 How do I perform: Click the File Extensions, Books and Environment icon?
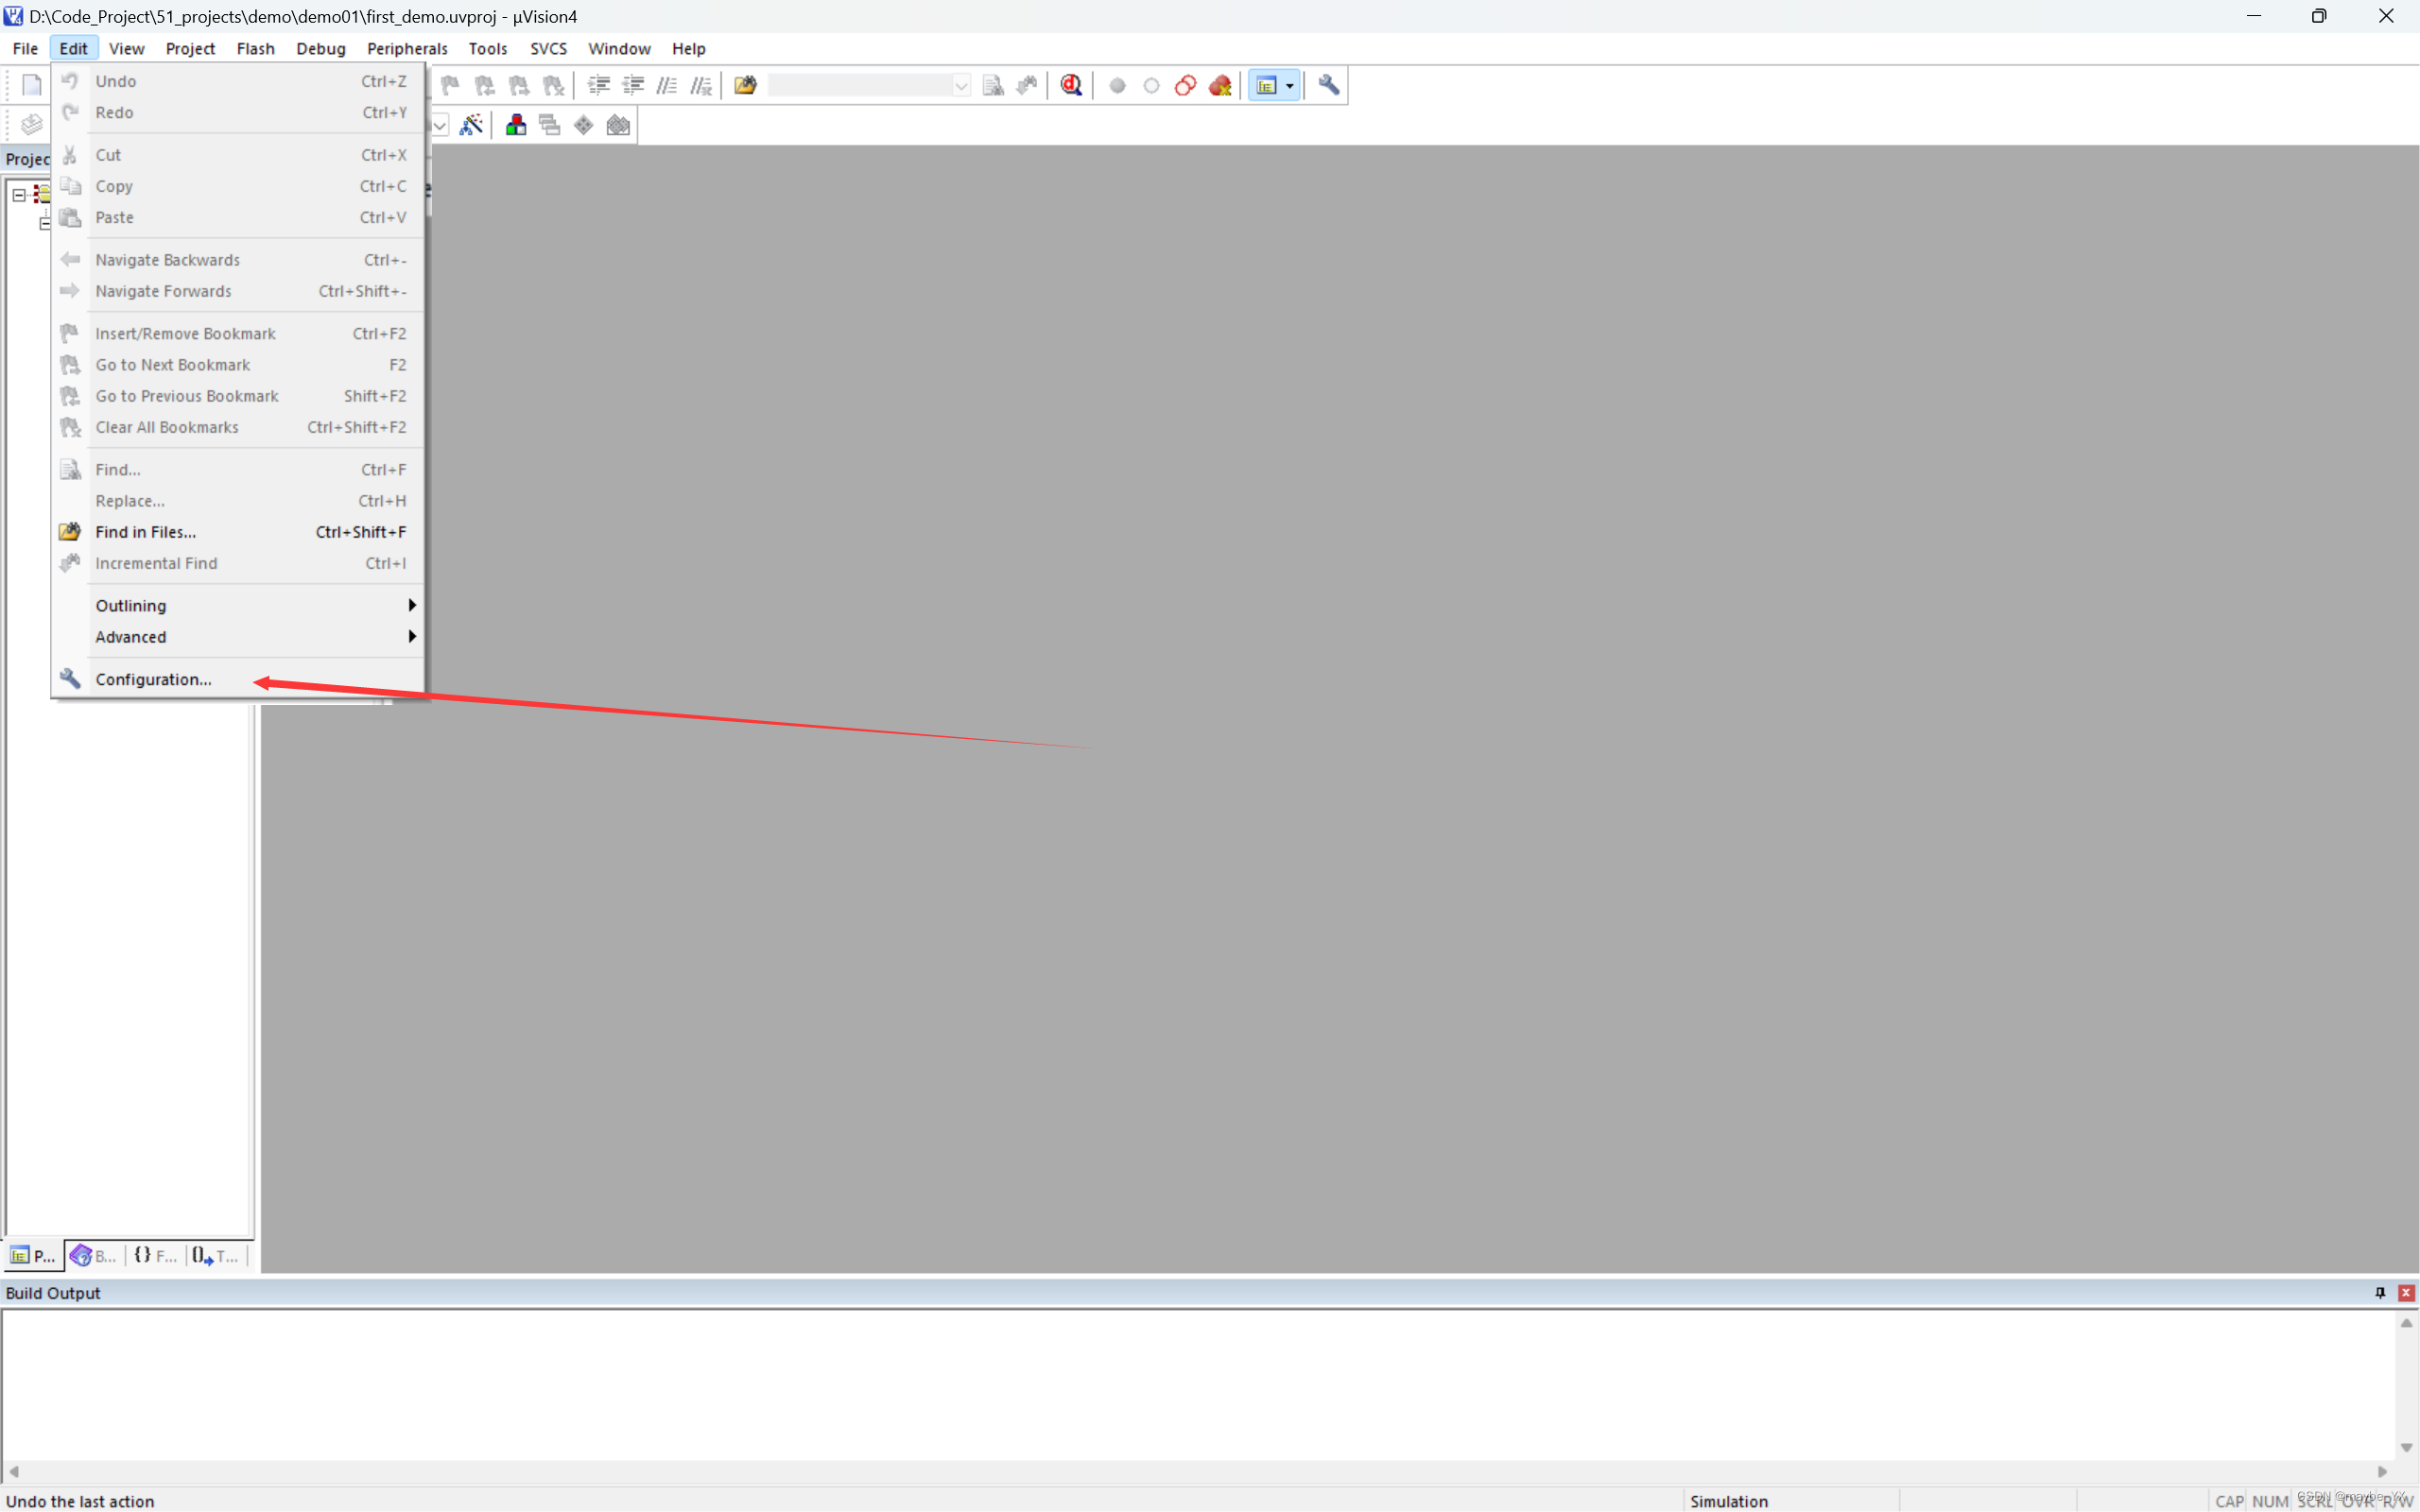pos(516,125)
